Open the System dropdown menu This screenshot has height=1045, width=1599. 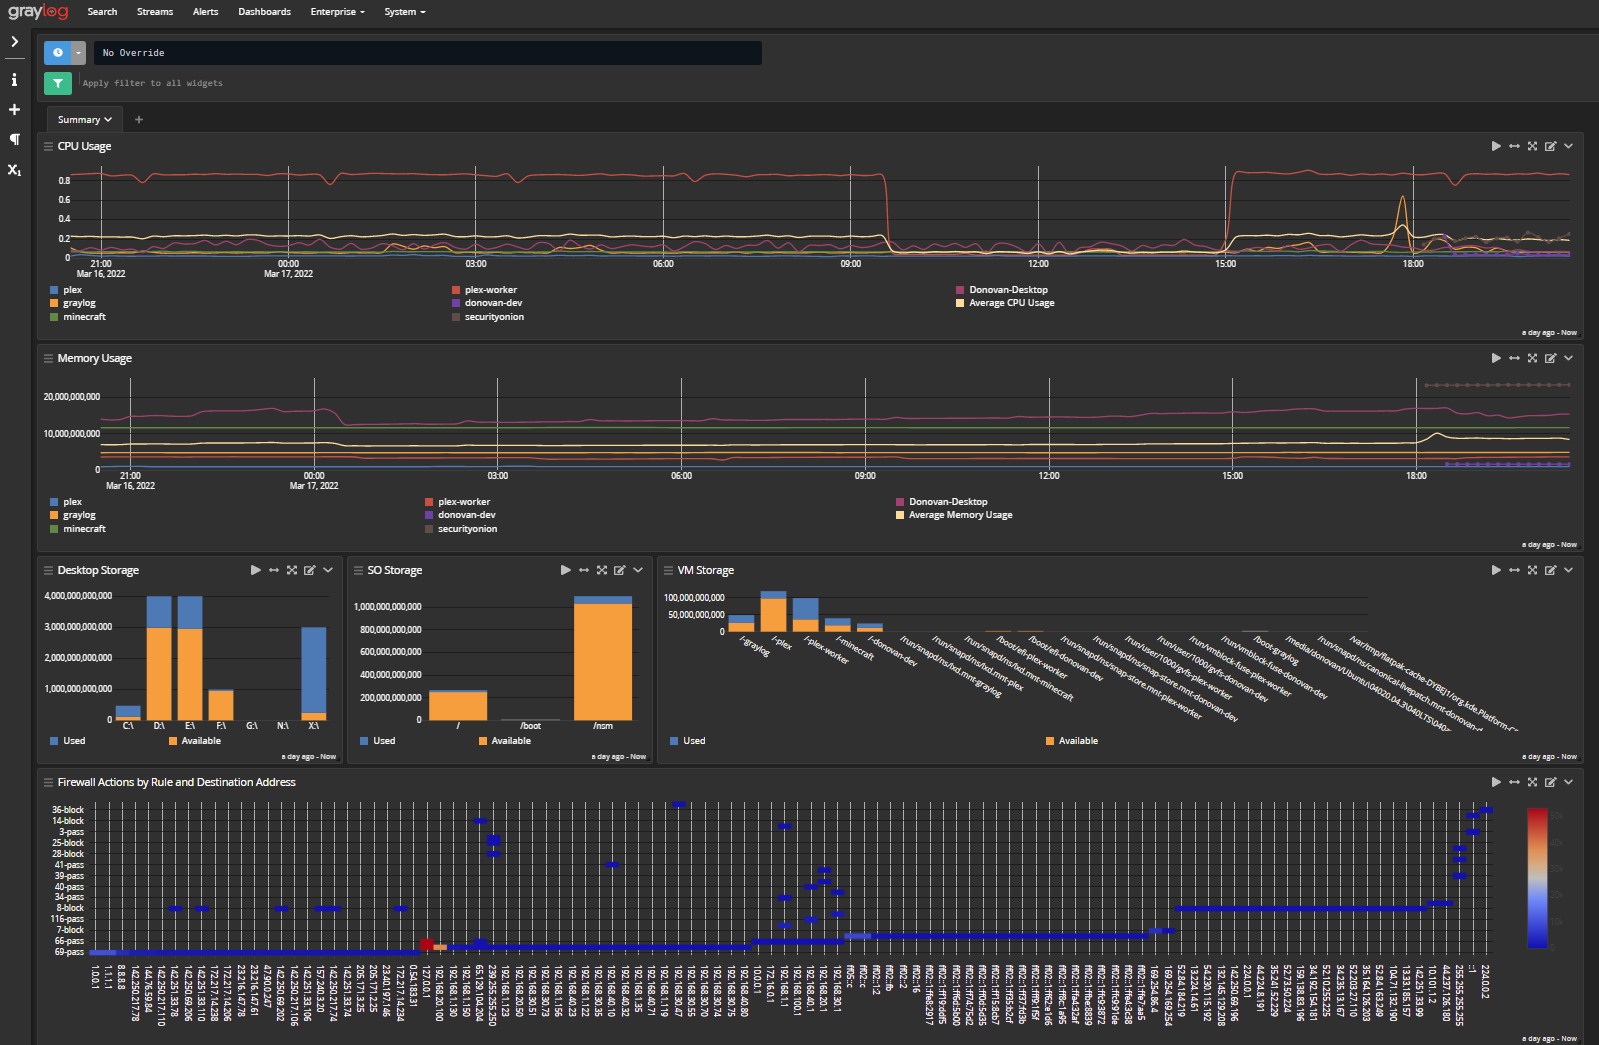pos(404,12)
